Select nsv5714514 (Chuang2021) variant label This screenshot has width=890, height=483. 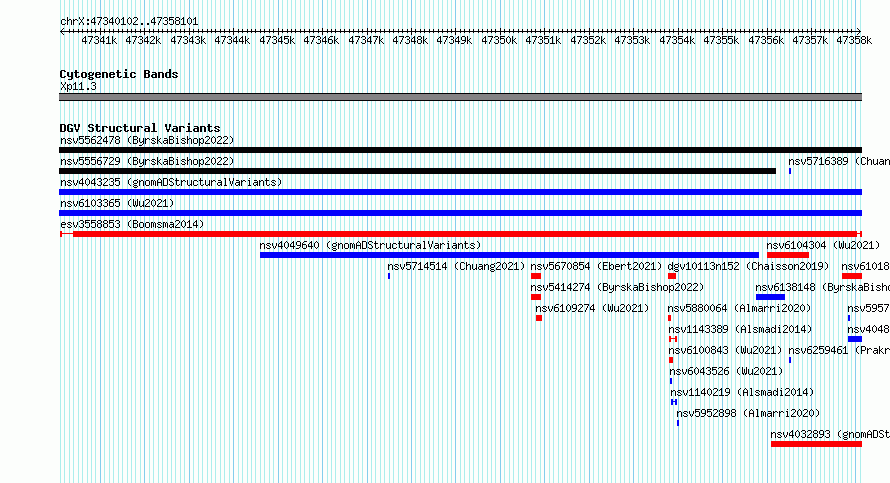click(456, 266)
